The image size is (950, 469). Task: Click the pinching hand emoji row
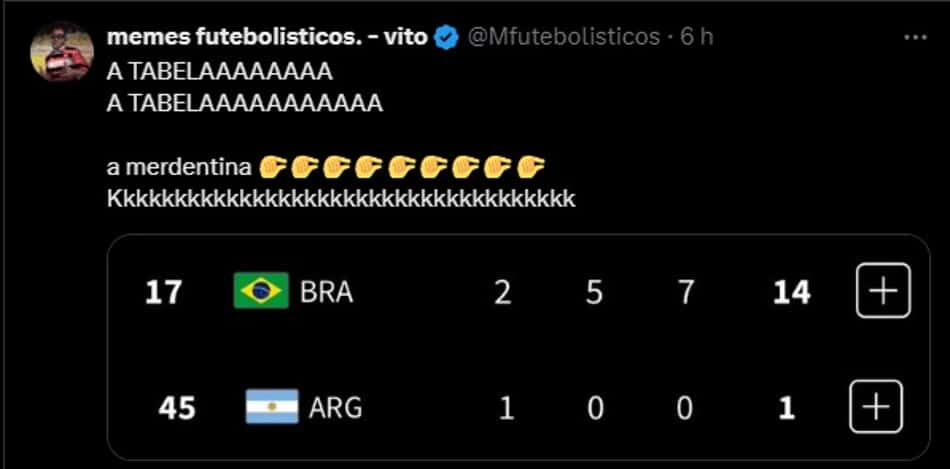pyautogui.click(x=402, y=167)
